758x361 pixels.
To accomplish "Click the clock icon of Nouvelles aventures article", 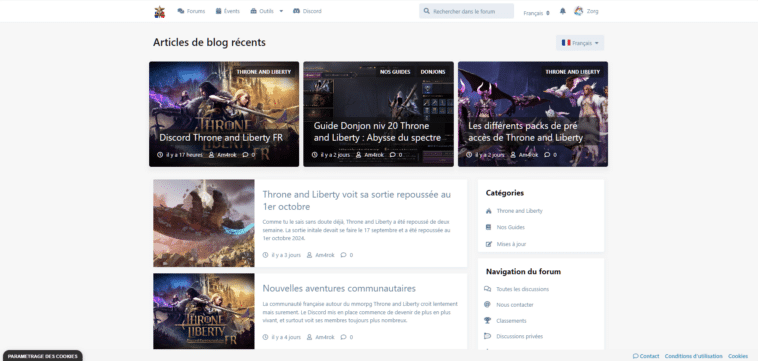I will point(265,337).
